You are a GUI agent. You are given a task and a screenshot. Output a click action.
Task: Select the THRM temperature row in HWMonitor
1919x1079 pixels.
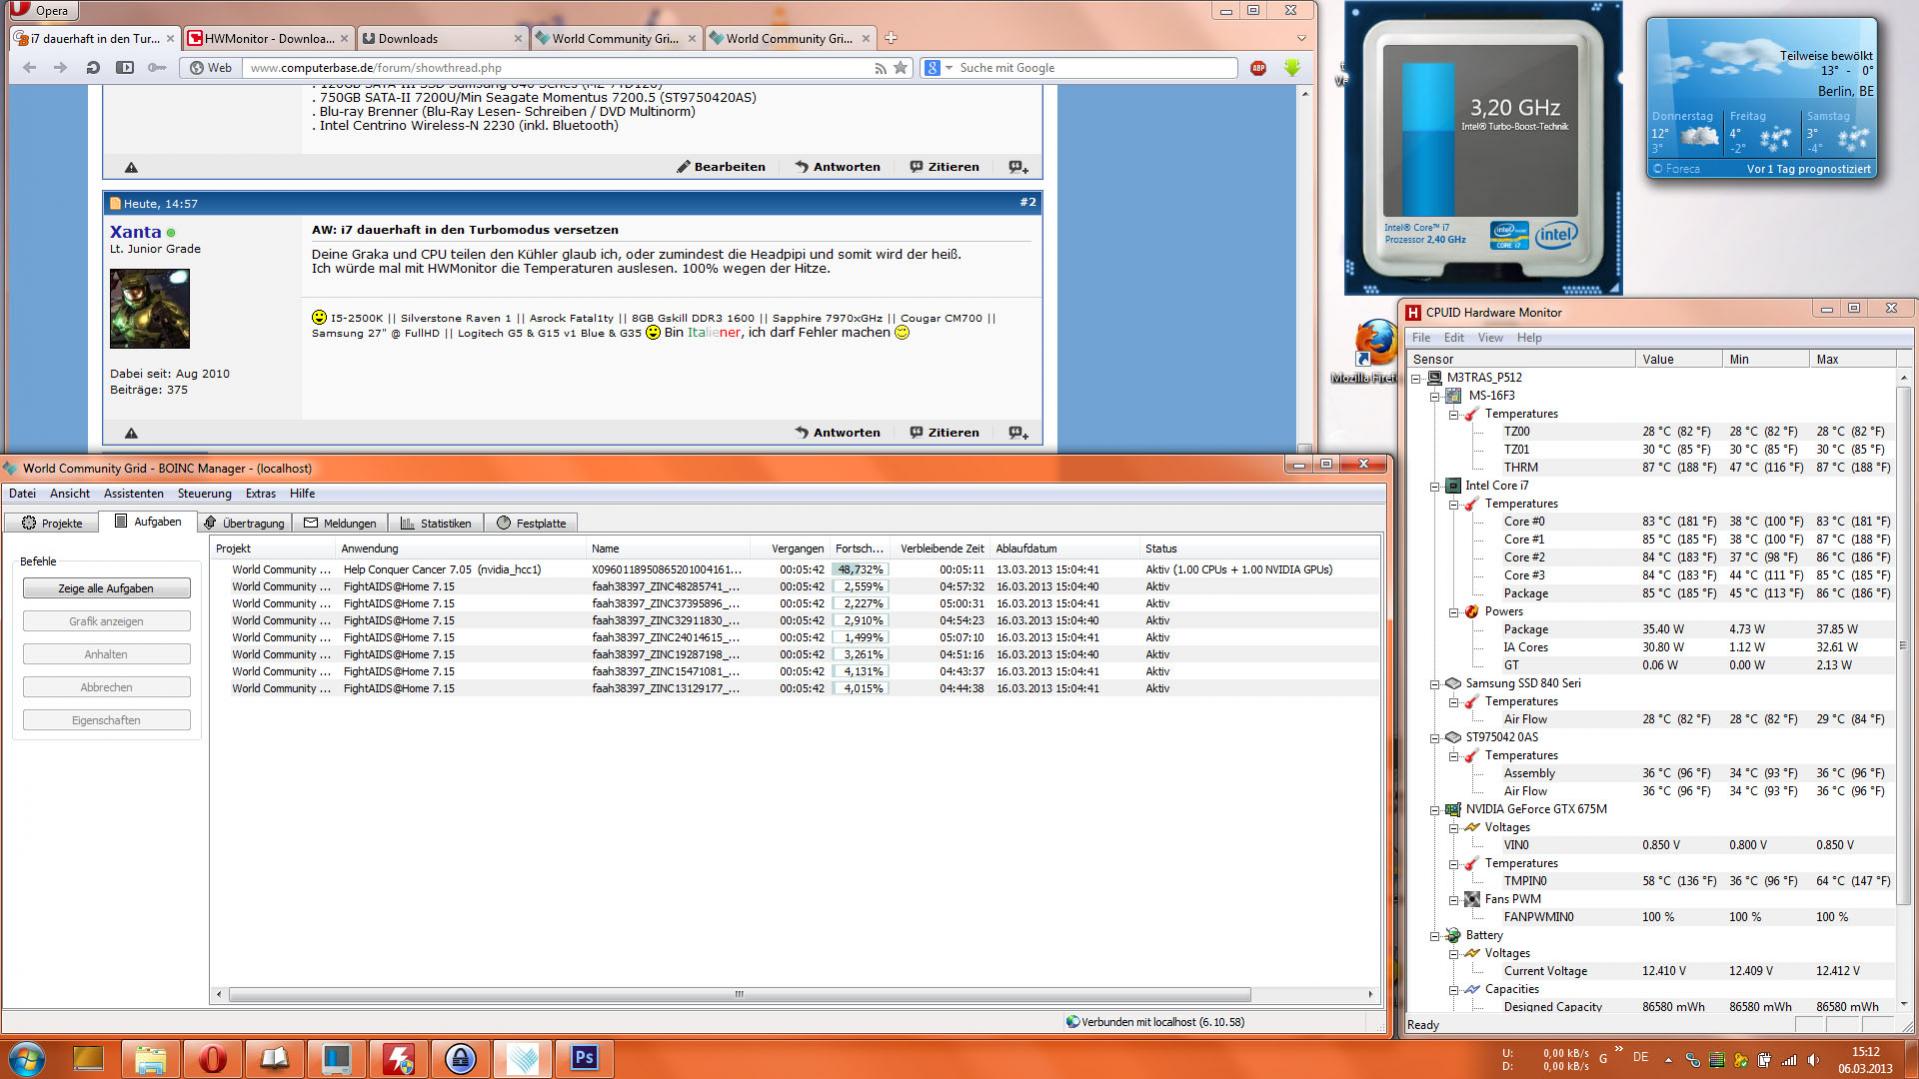(x=1654, y=468)
